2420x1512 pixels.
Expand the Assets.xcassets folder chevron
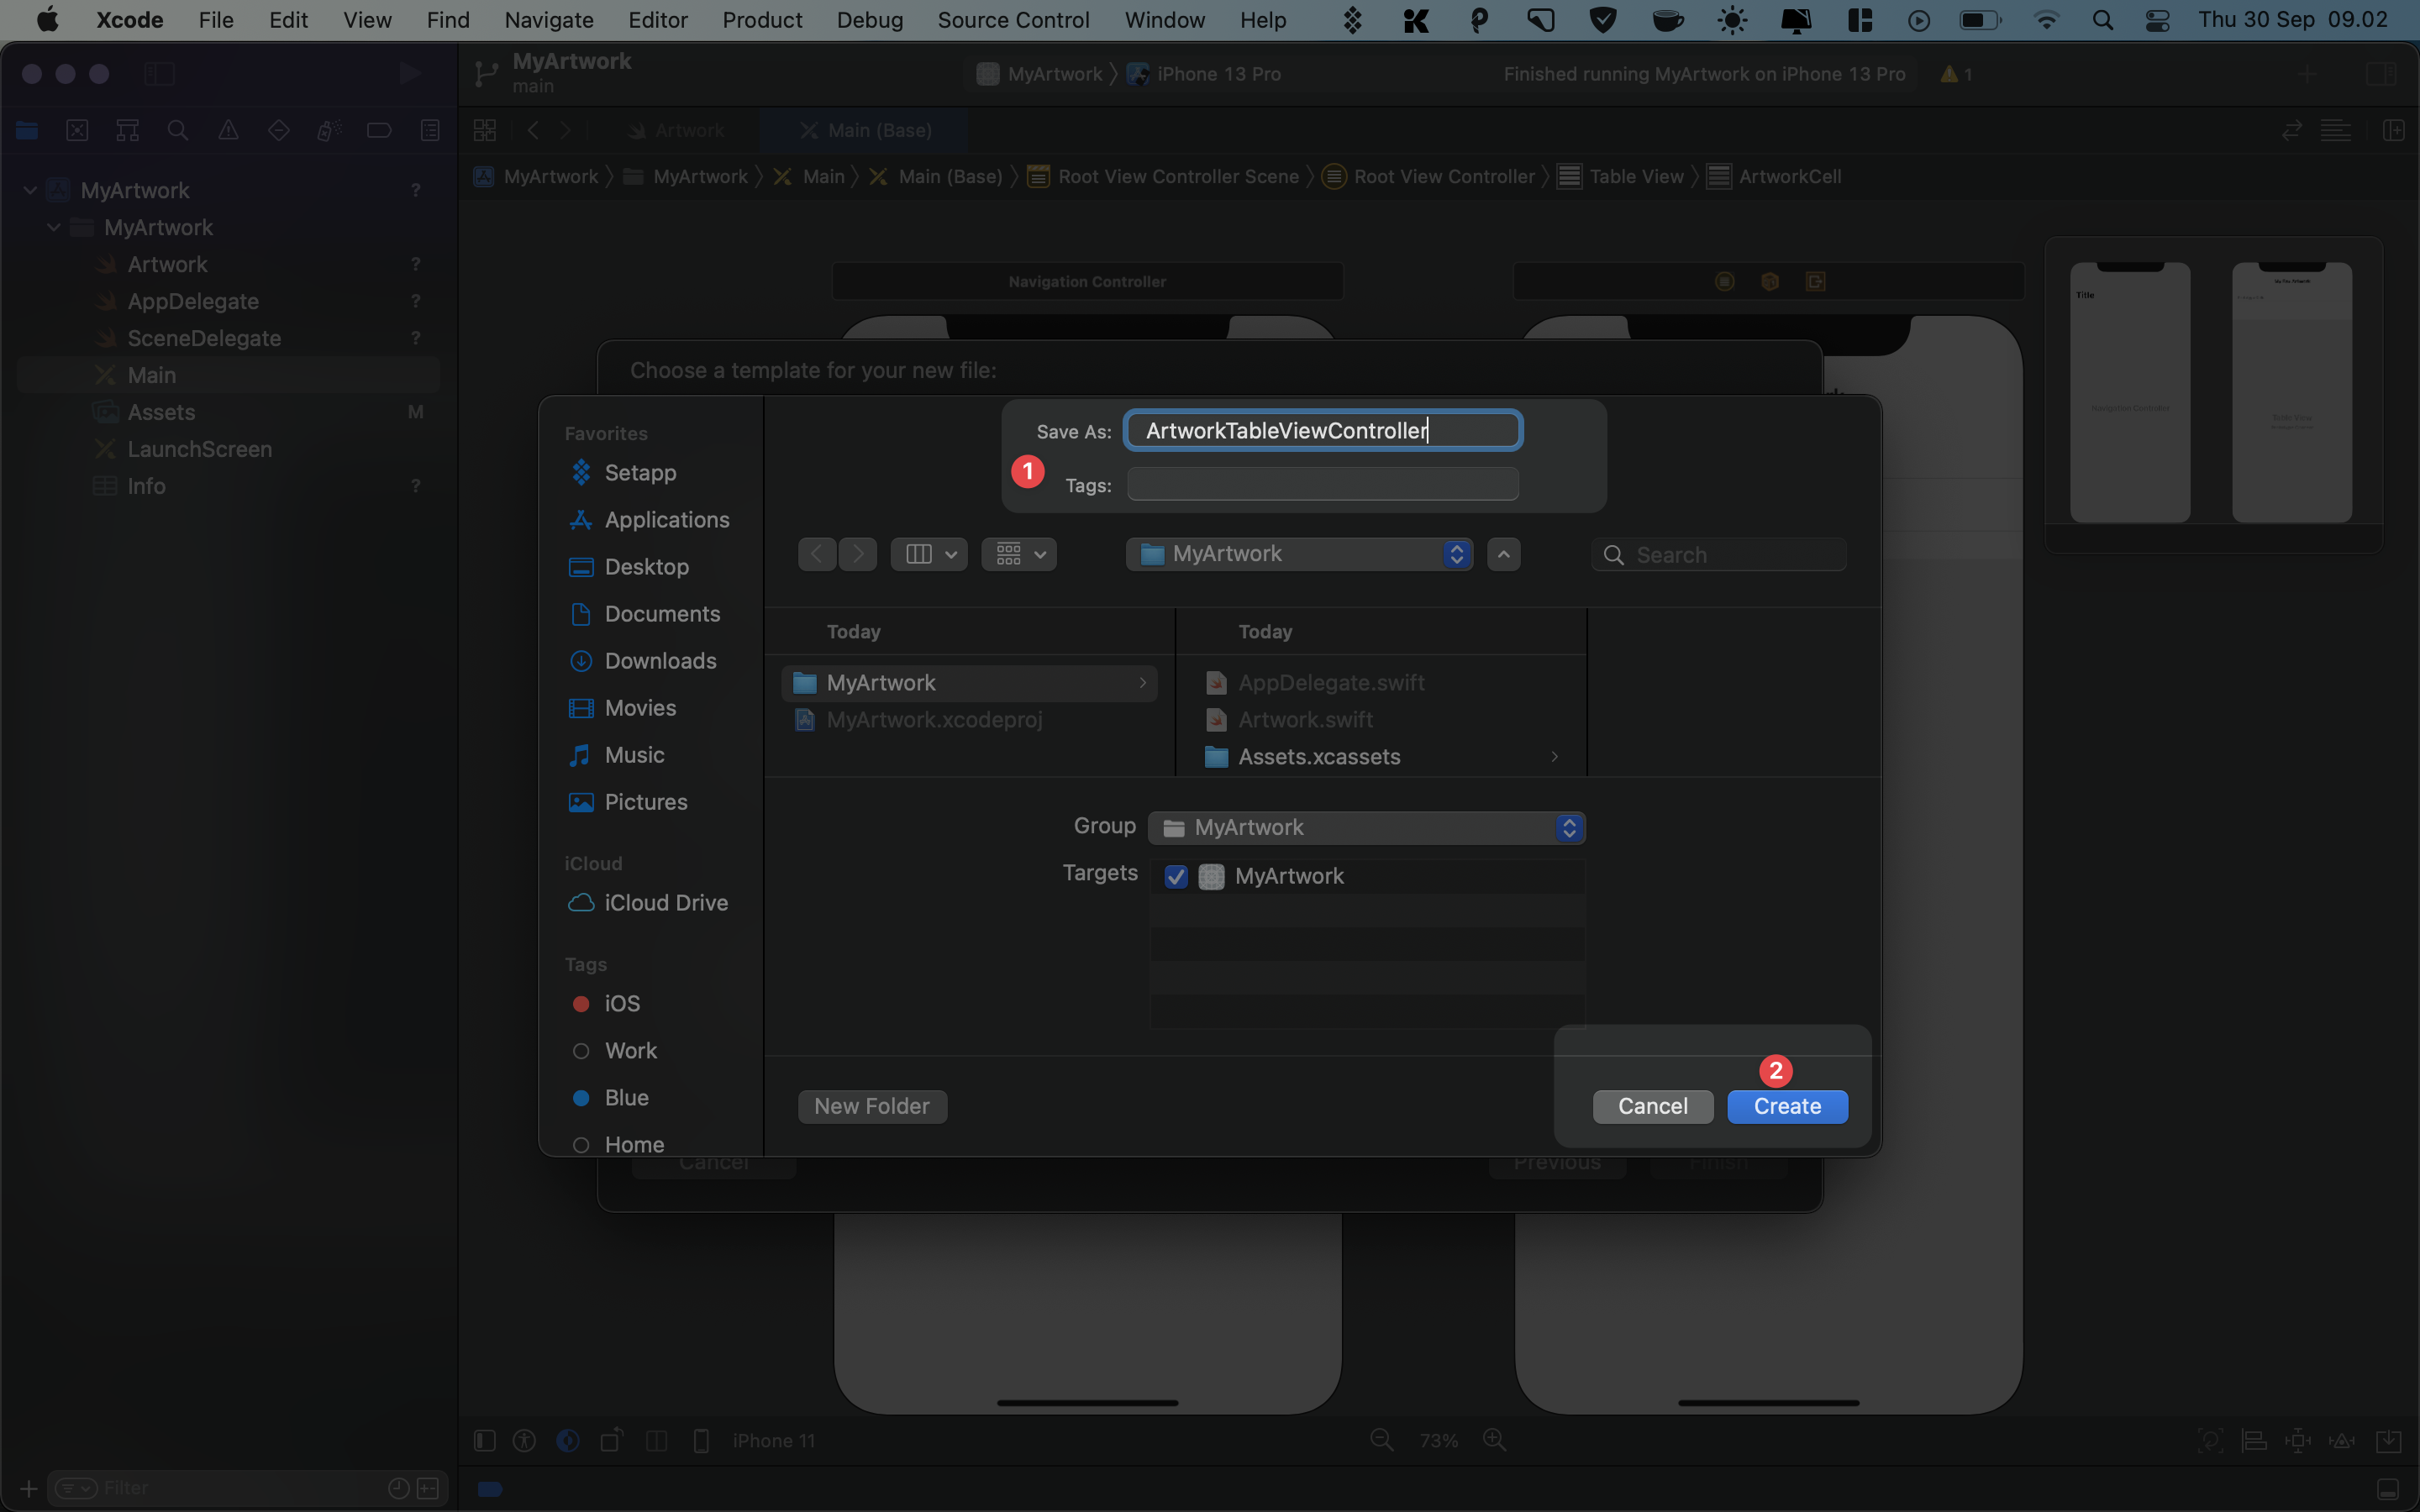(x=1554, y=757)
